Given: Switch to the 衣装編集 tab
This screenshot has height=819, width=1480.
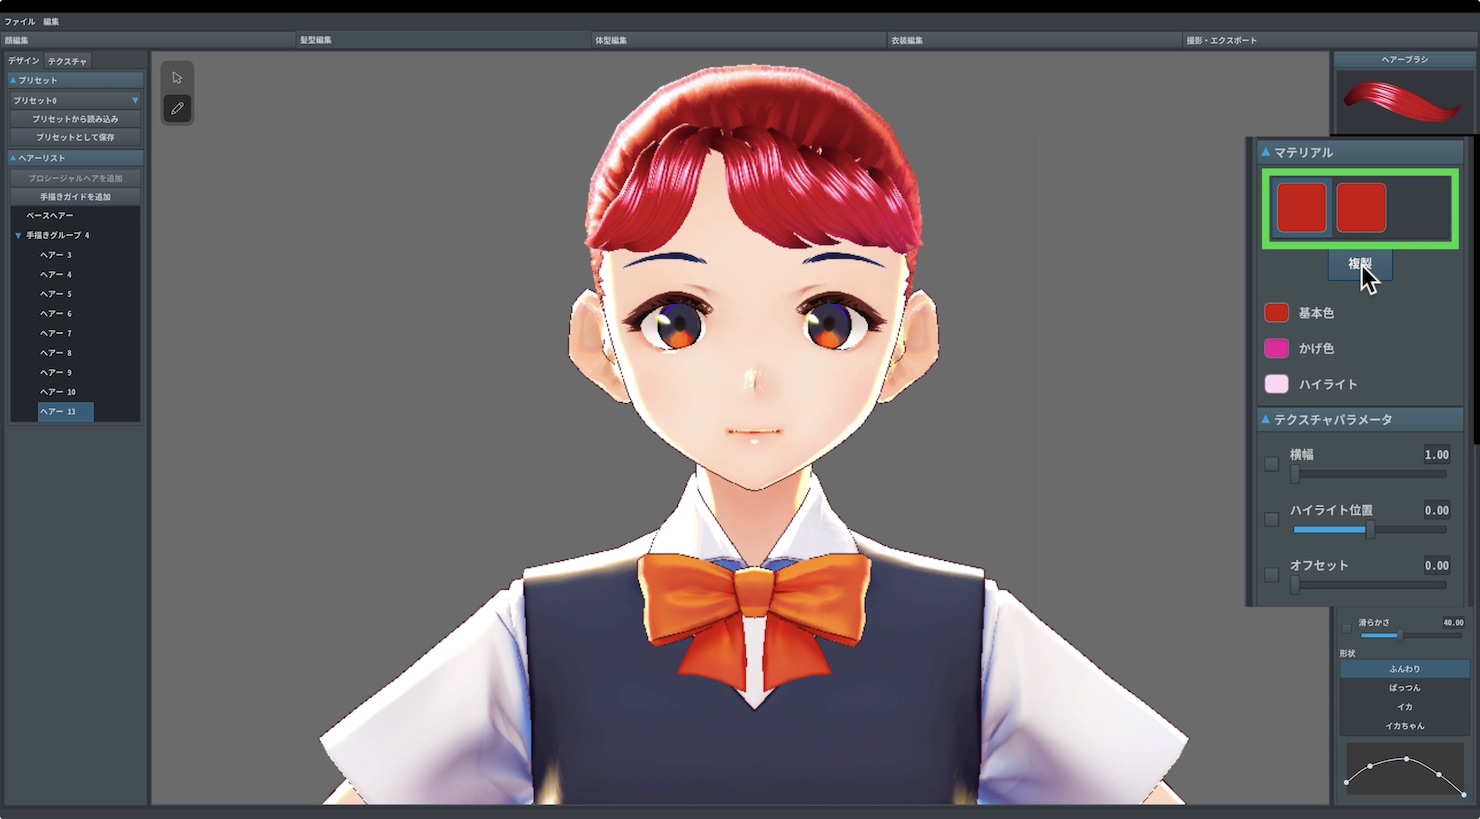Looking at the screenshot, I should pos(1034,40).
